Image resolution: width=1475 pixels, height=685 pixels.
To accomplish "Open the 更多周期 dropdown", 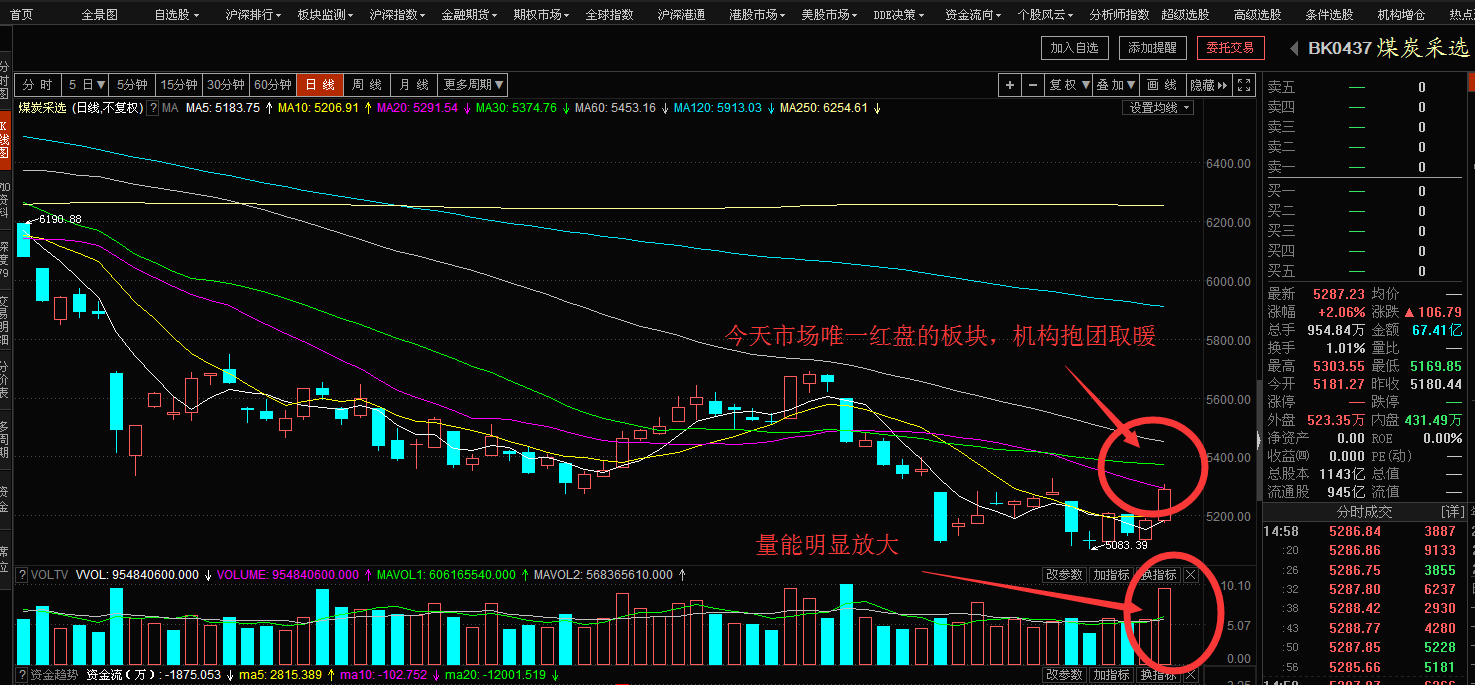I will click(474, 85).
